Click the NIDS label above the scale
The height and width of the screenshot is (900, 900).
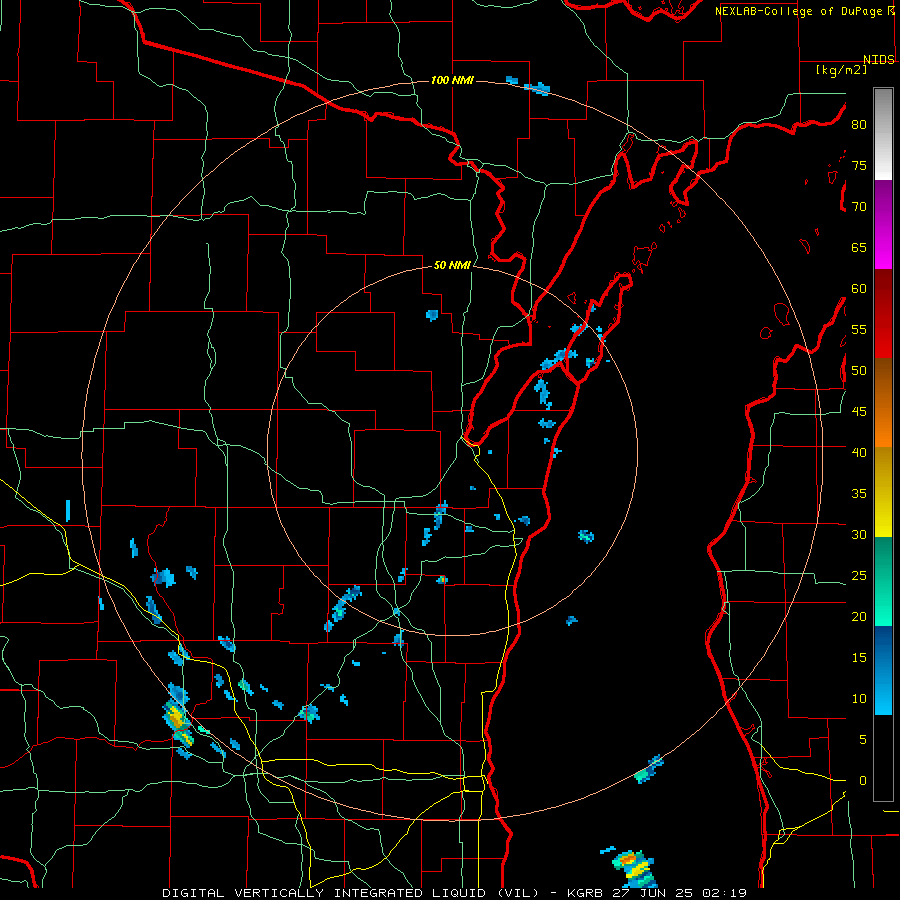879,60
